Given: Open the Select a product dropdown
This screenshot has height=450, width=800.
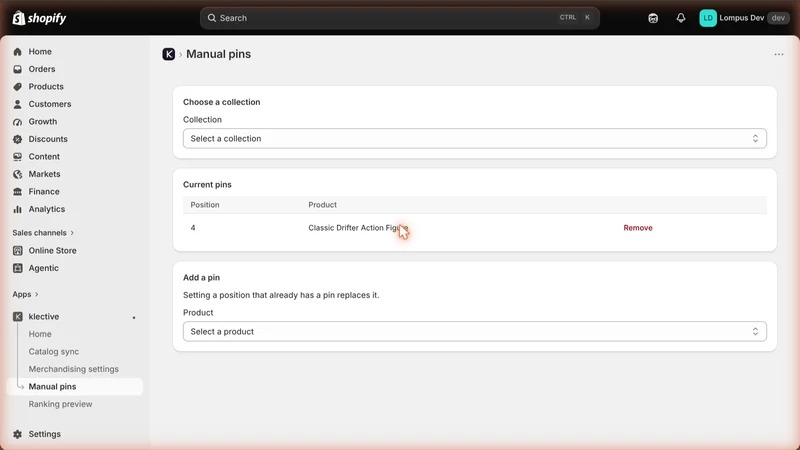Looking at the screenshot, I should [474, 332].
